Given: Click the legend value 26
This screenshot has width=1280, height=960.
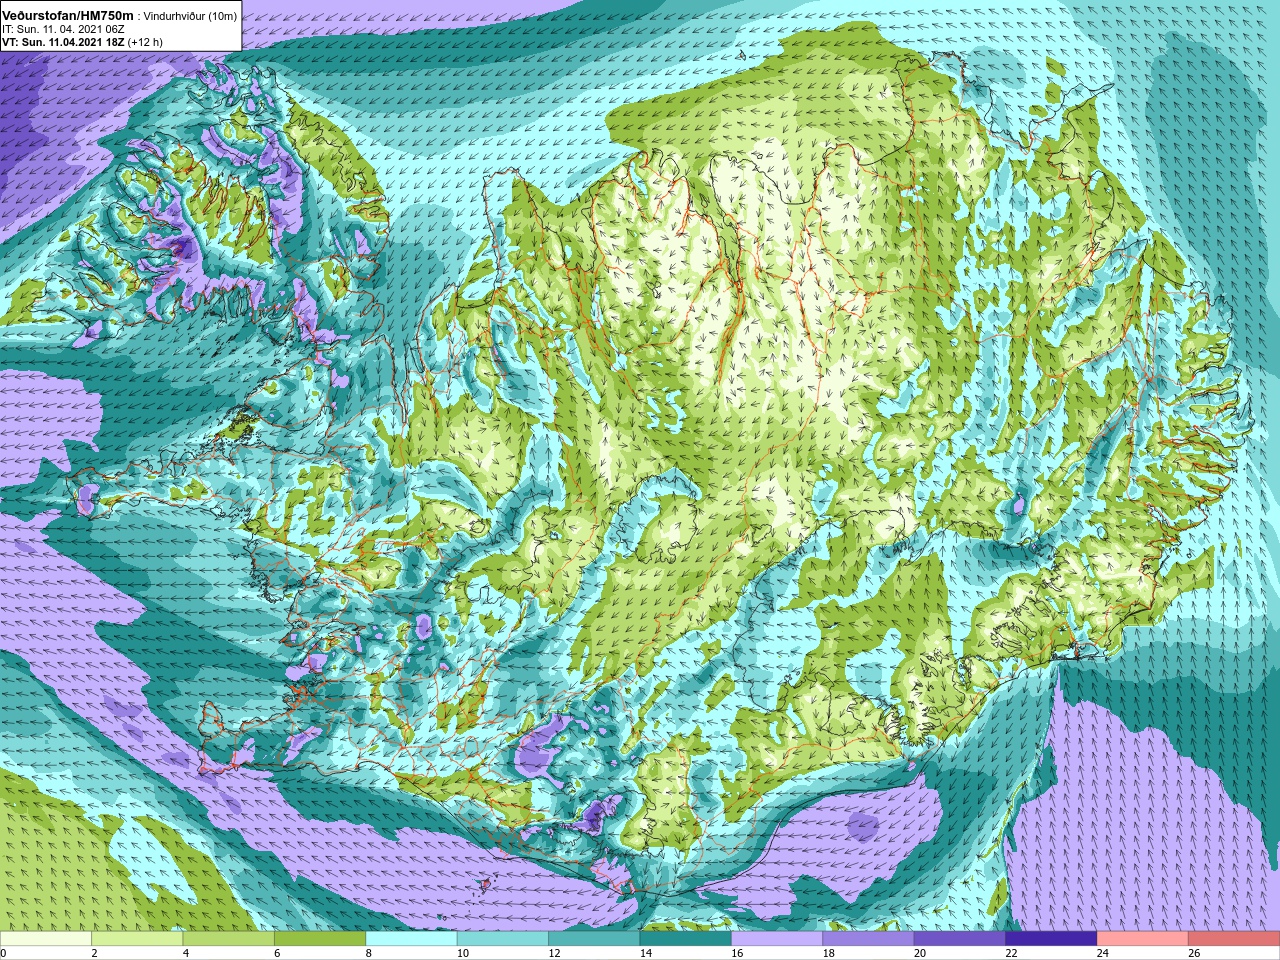Looking at the screenshot, I should (x=1194, y=953).
